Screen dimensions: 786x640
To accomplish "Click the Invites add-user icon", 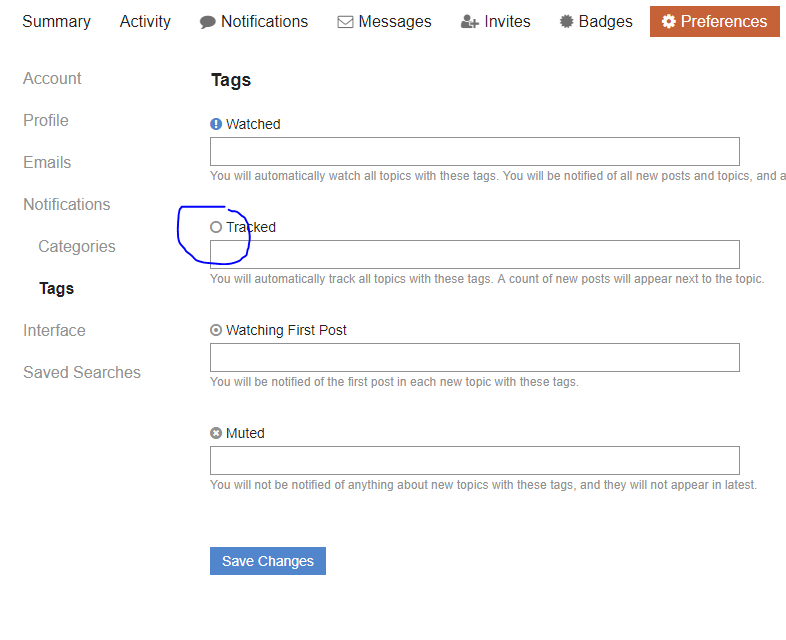I will pyautogui.click(x=470, y=22).
